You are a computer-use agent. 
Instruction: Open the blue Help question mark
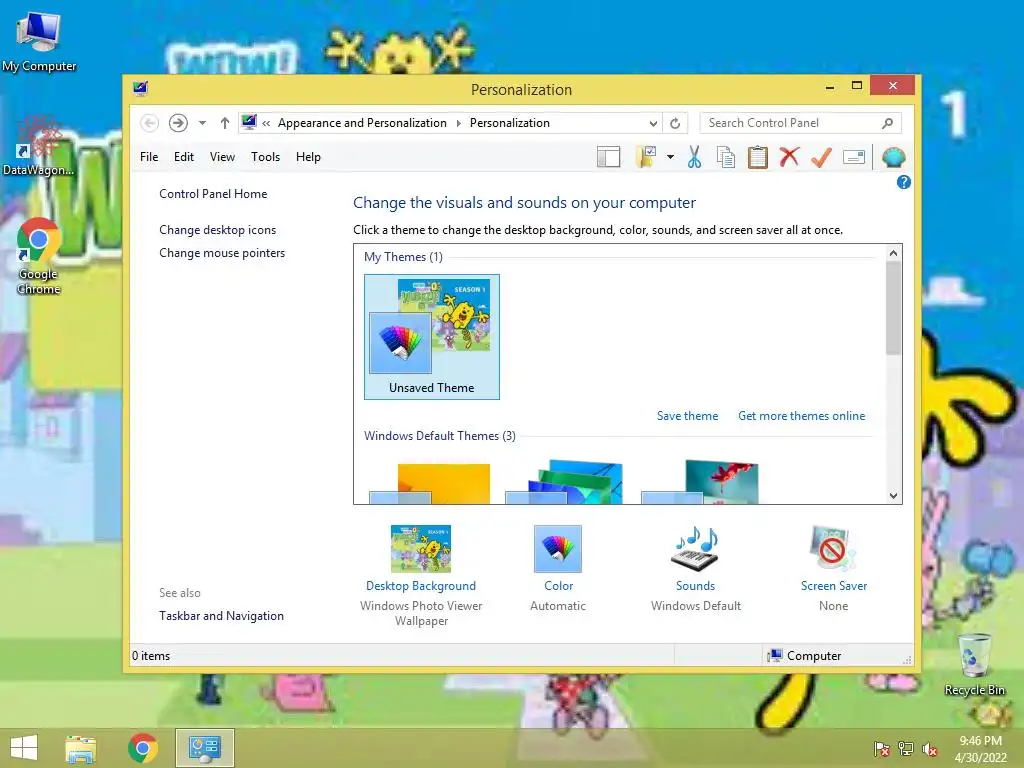904,182
